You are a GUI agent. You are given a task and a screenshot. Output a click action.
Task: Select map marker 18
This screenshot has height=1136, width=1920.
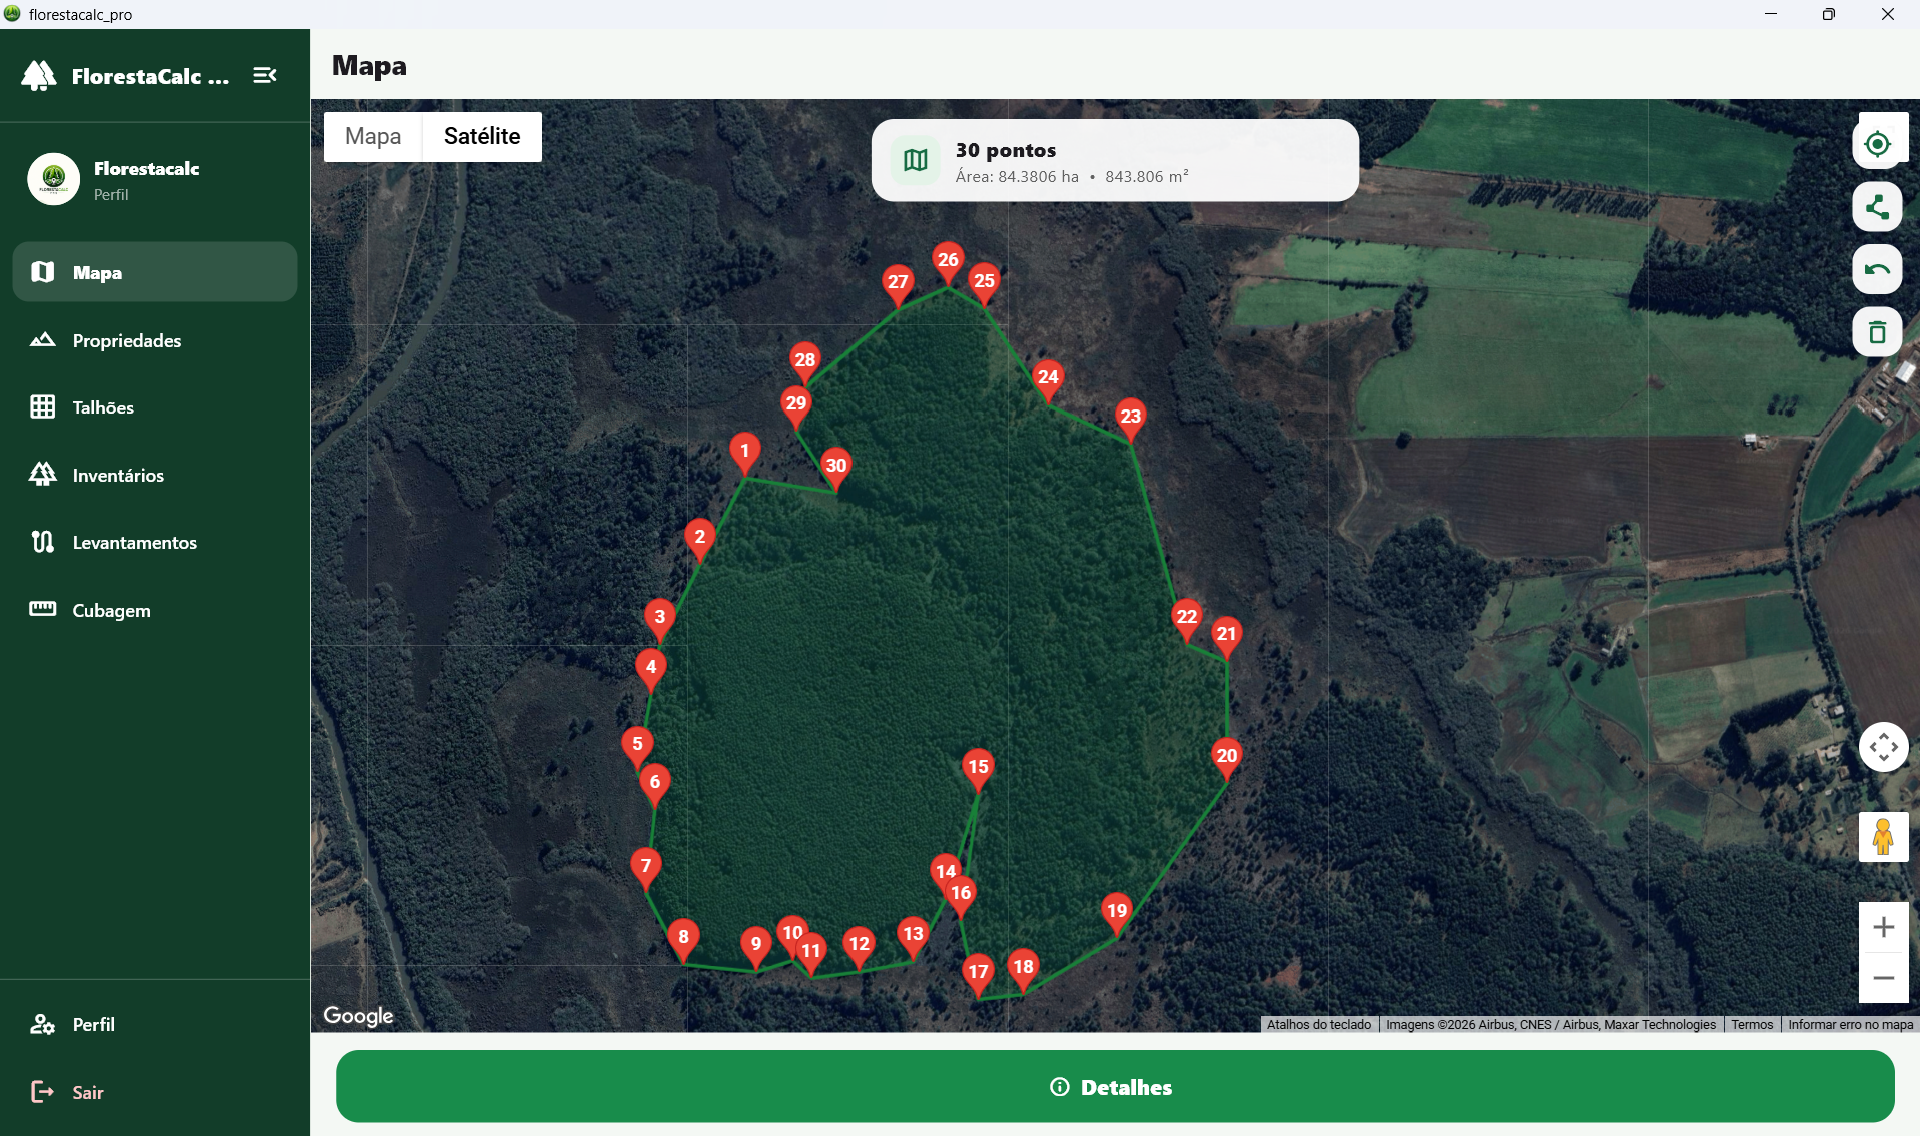point(1023,970)
